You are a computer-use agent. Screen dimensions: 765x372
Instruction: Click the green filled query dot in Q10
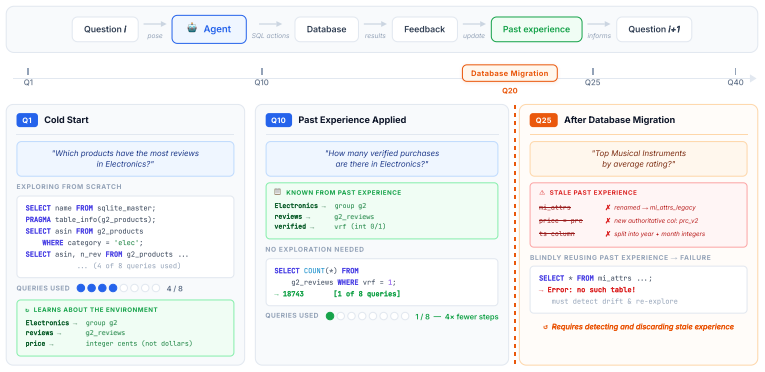point(330,316)
